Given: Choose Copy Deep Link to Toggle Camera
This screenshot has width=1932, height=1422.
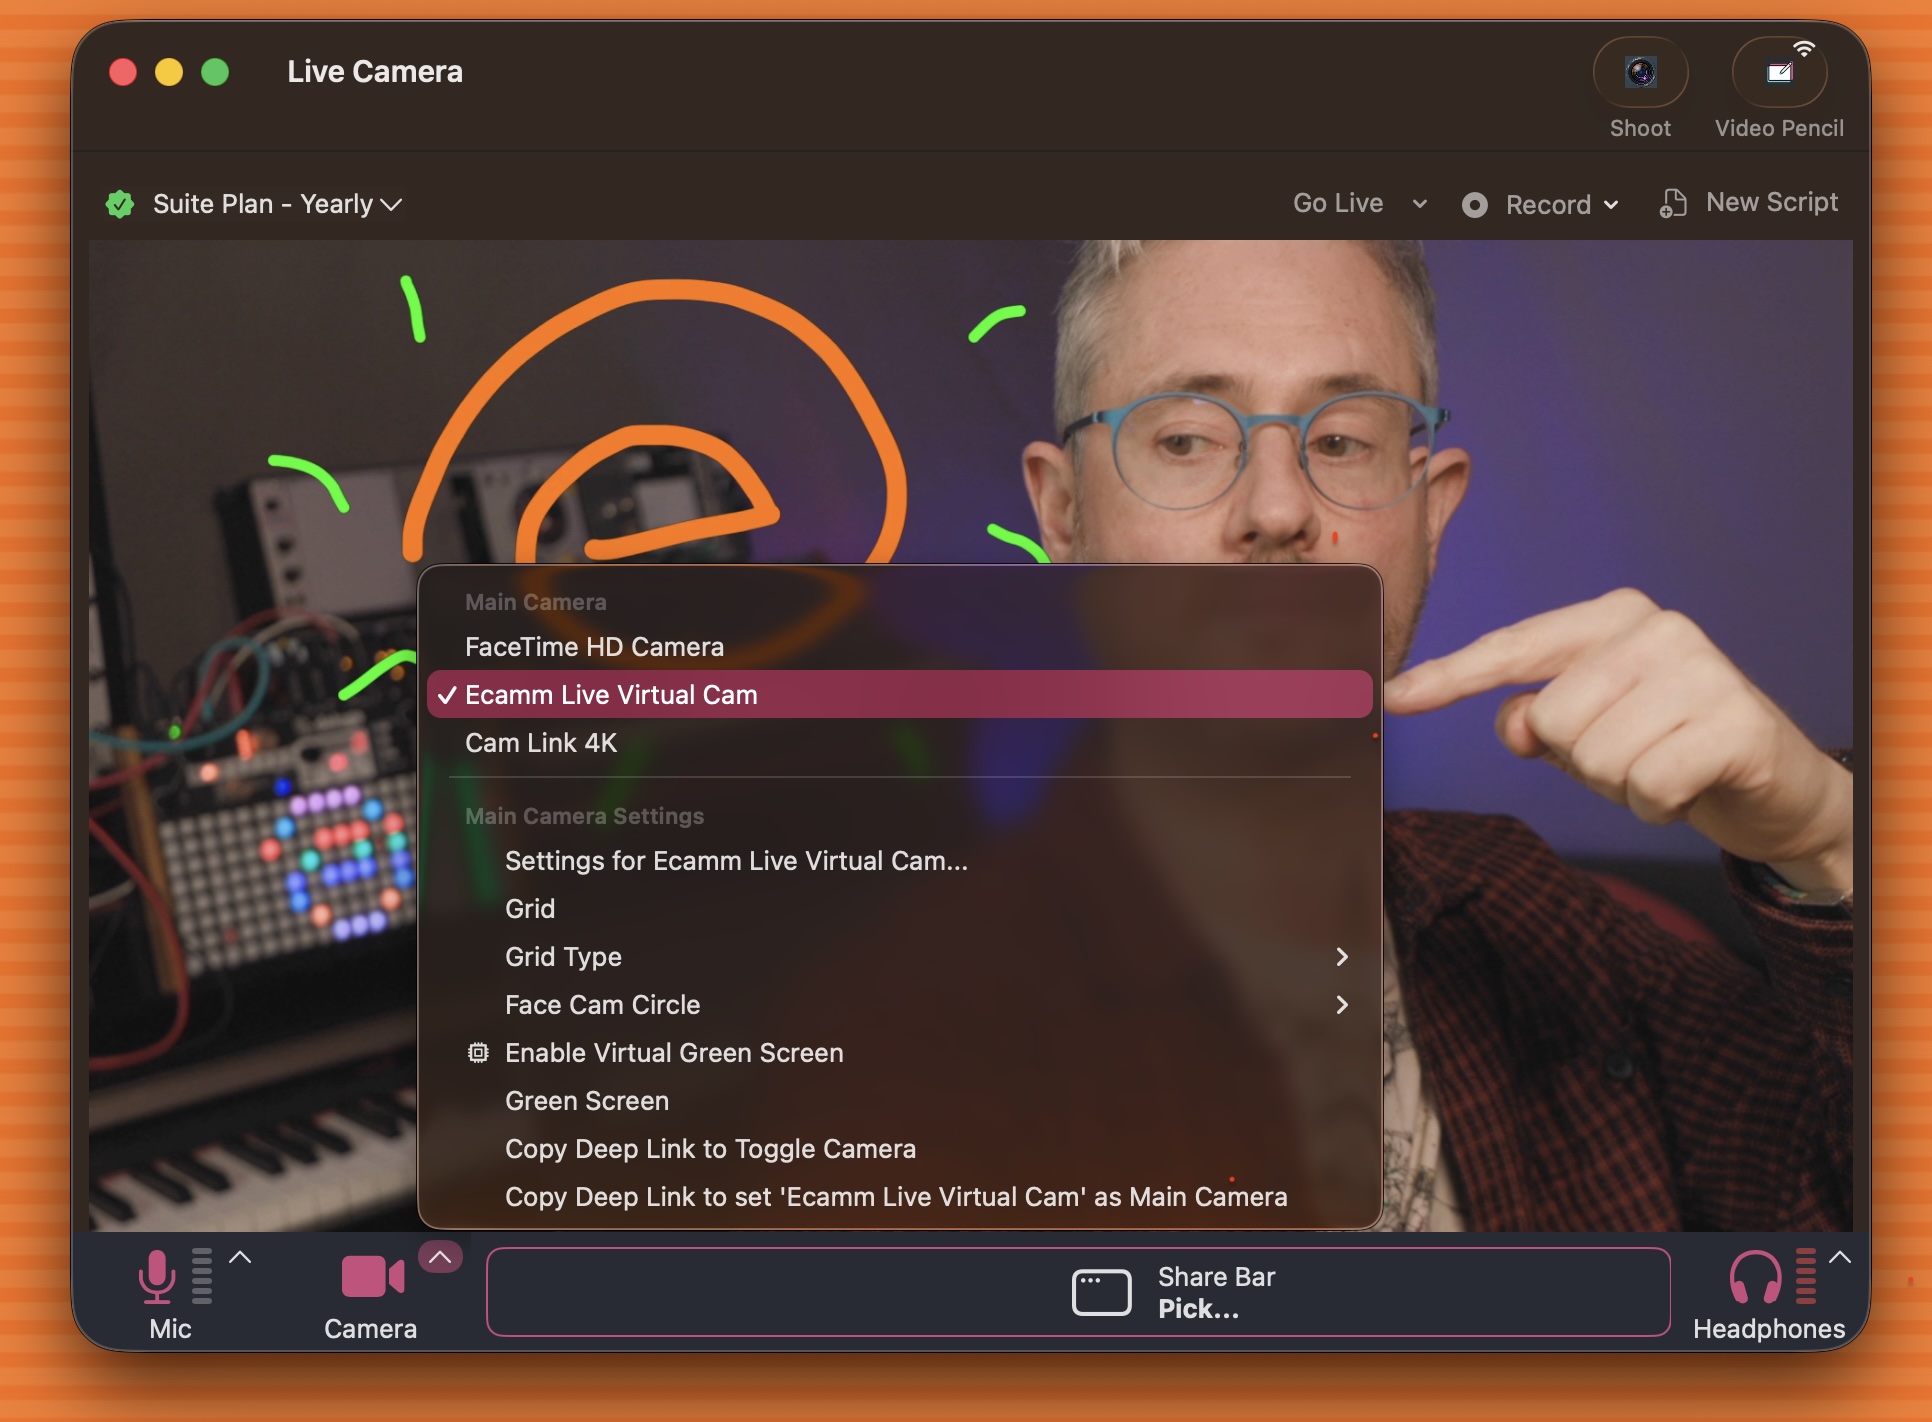Looking at the screenshot, I should pos(899,1149).
